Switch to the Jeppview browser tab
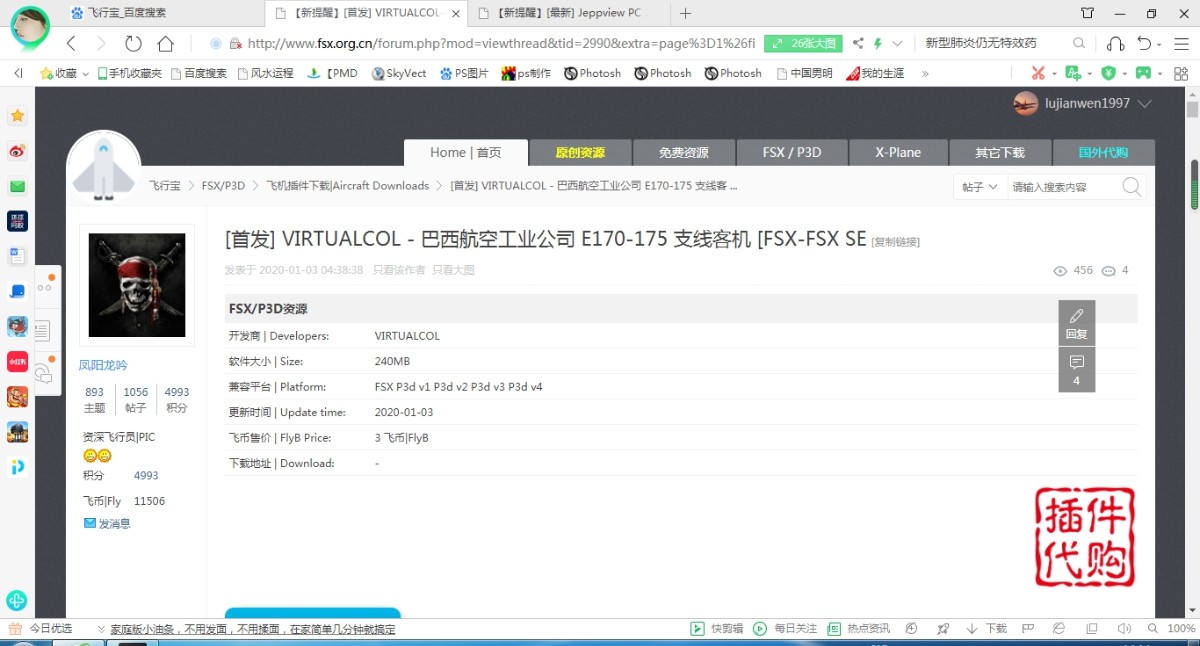Viewport: 1200px width, 646px height. point(568,13)
